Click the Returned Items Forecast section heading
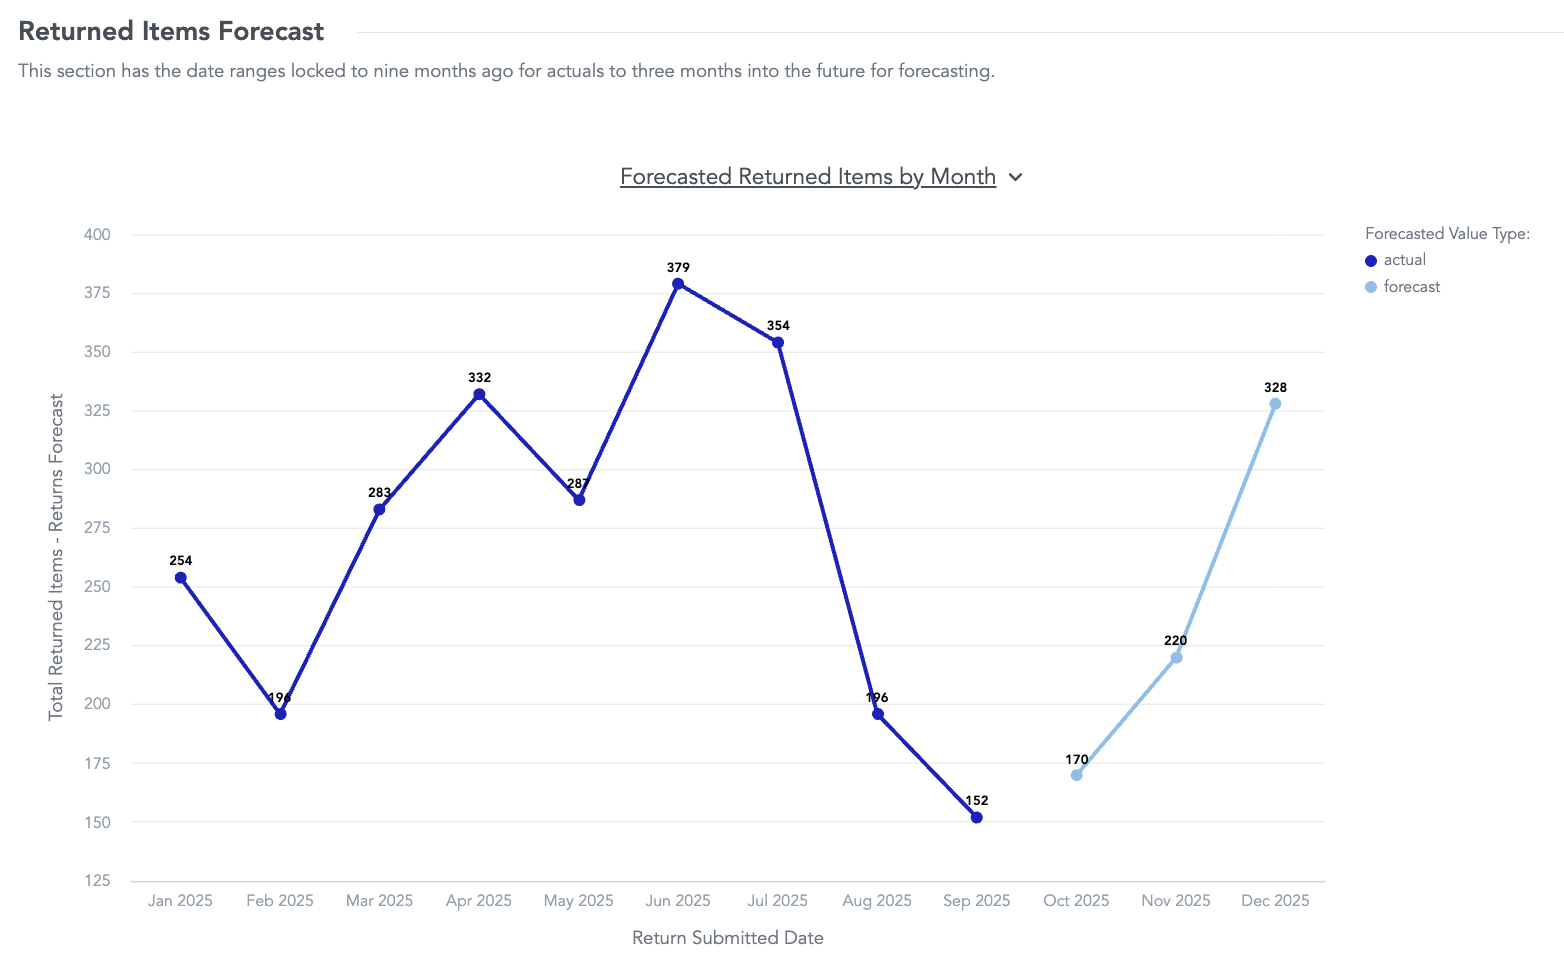 (x=171, y=31)
